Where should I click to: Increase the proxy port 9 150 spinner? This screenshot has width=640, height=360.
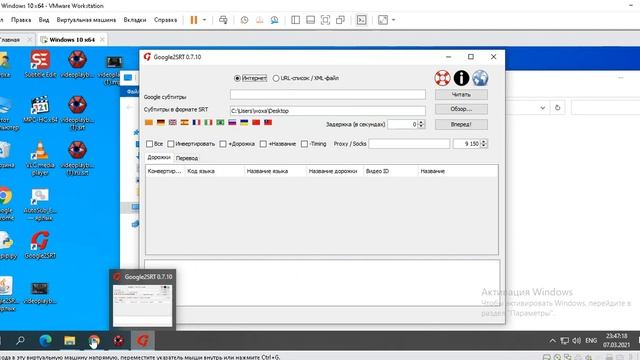(484, 141)
